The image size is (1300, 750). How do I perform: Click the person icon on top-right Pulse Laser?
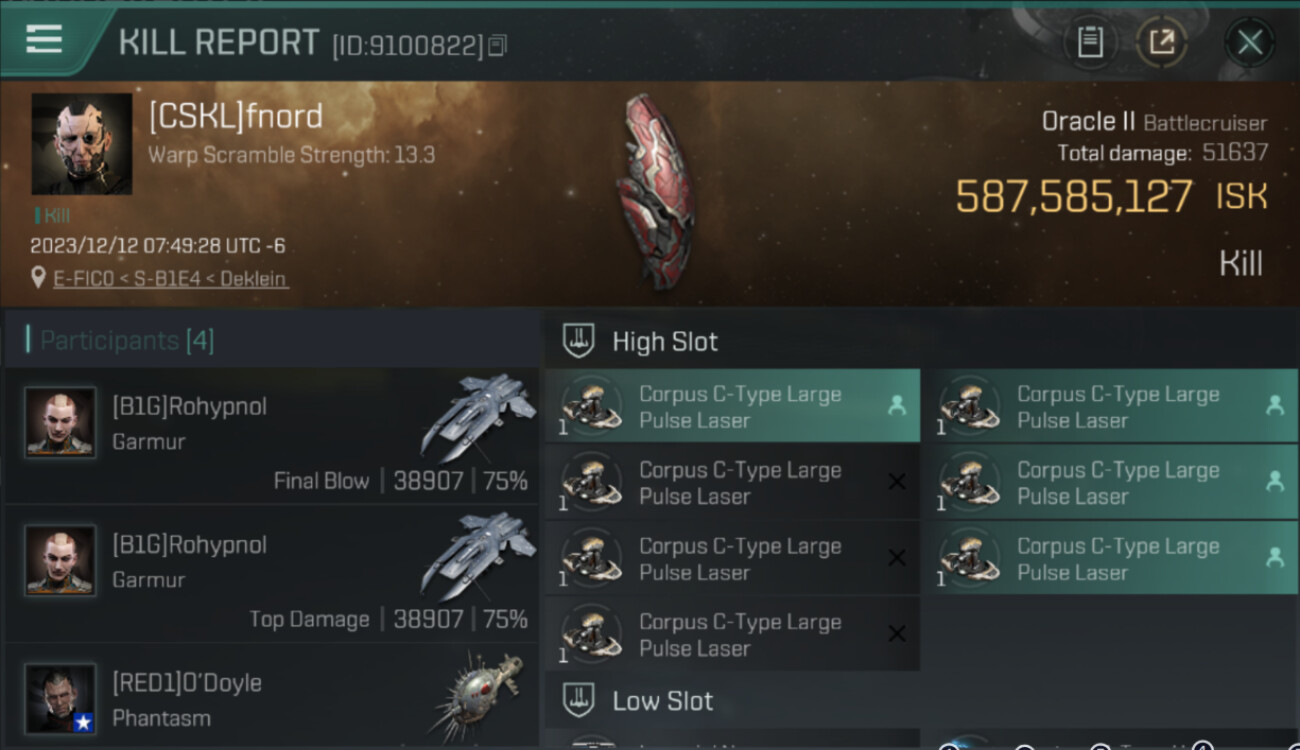(x=1275, y=405)
